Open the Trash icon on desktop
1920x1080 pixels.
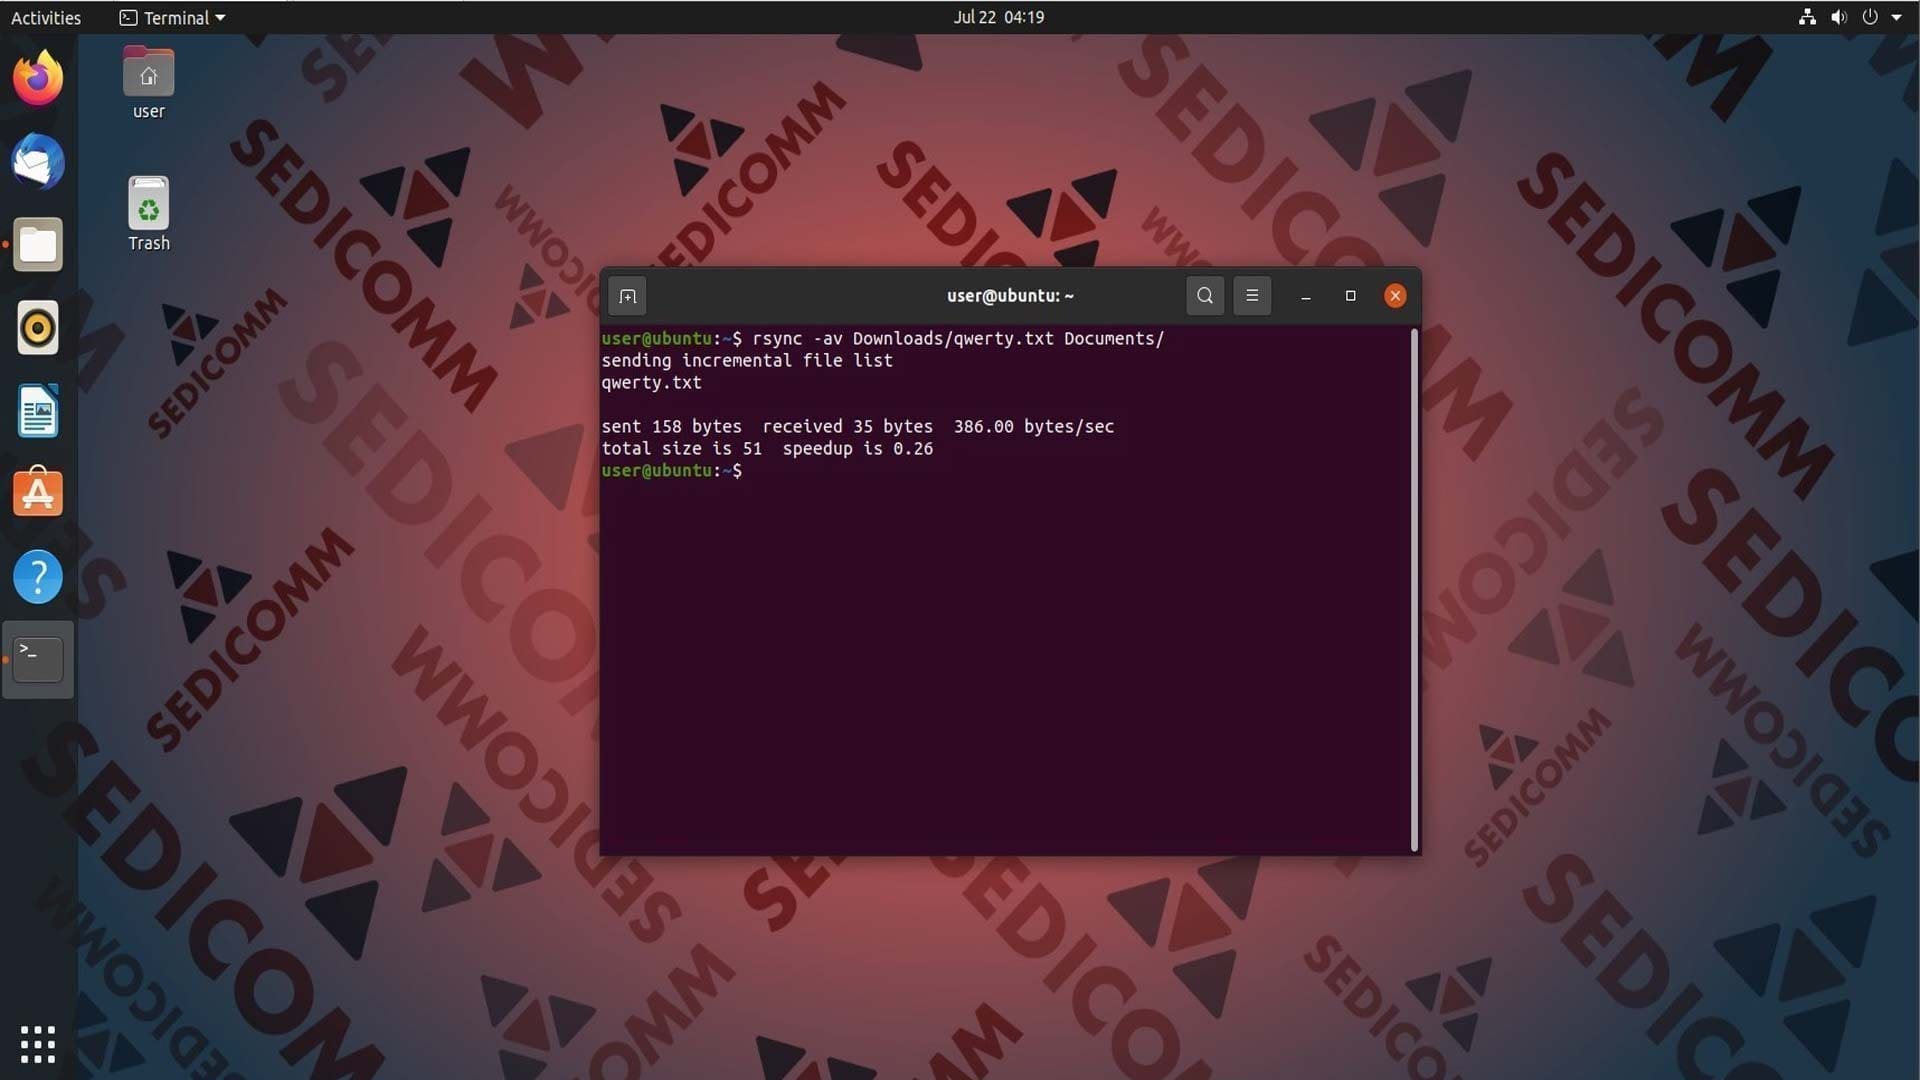(x=148, y=214)
